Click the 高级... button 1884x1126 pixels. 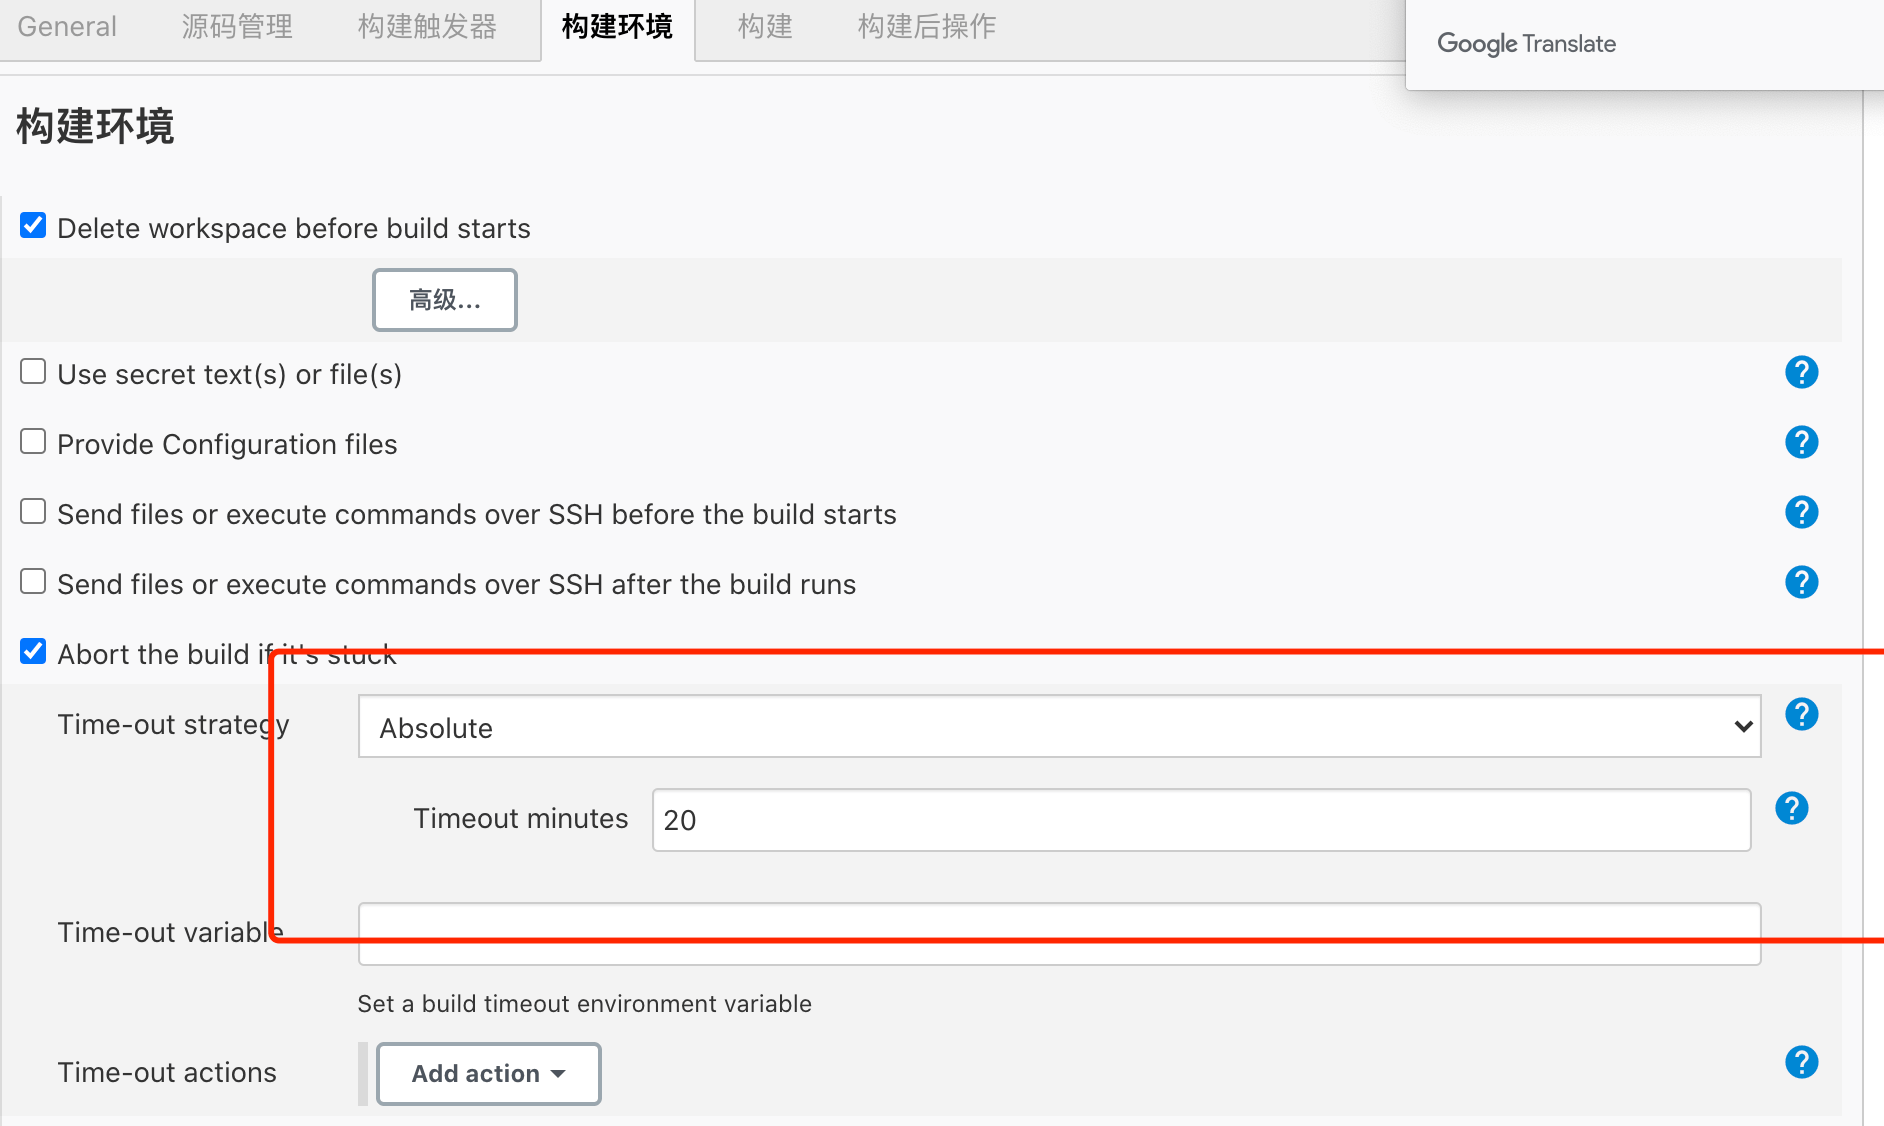(445, 300)
